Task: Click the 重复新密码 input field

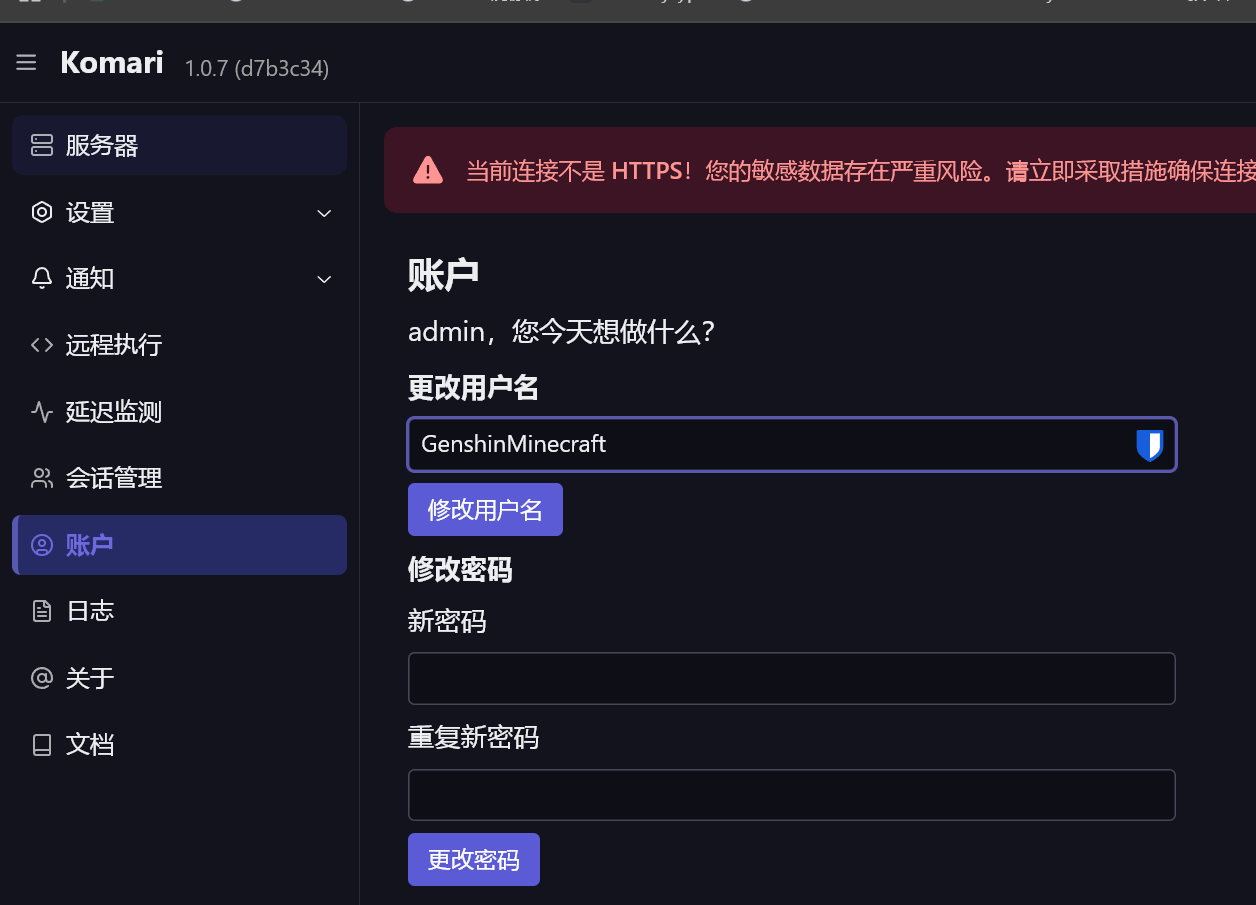Action: [x=790, y=794]
